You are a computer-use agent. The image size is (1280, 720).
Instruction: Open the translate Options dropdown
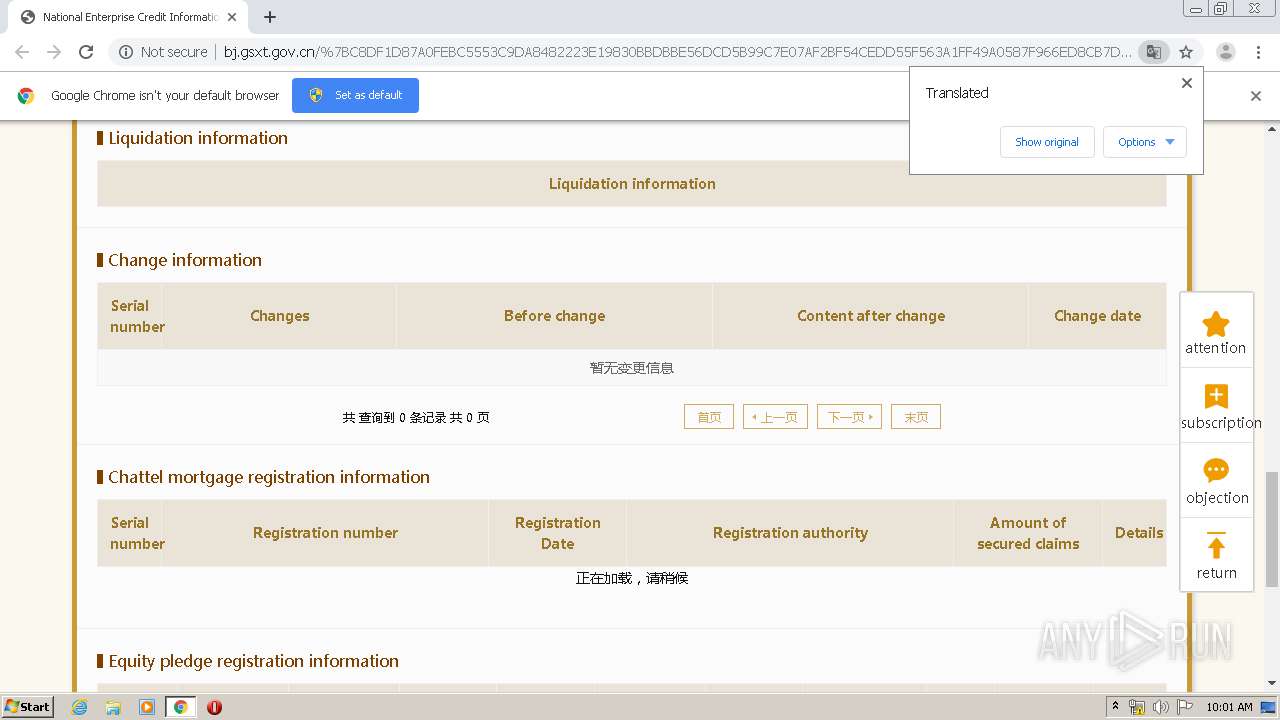pos(1145,142)
